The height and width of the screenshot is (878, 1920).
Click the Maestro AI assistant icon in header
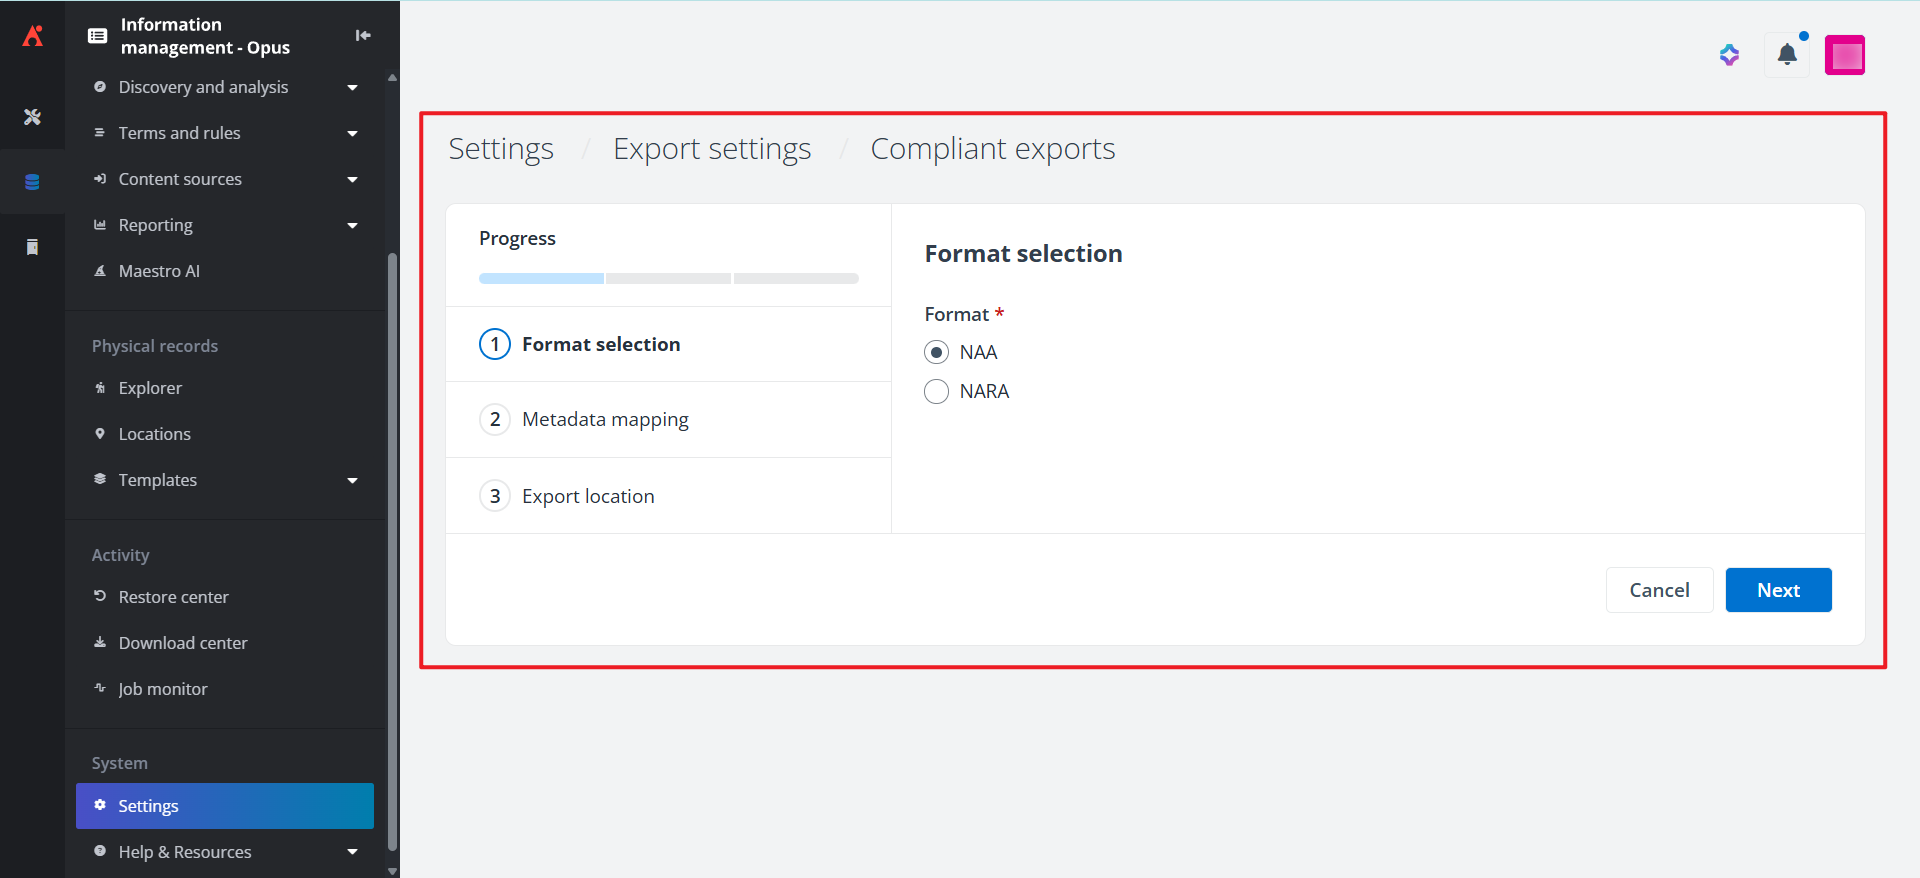tap(1729, 55)
